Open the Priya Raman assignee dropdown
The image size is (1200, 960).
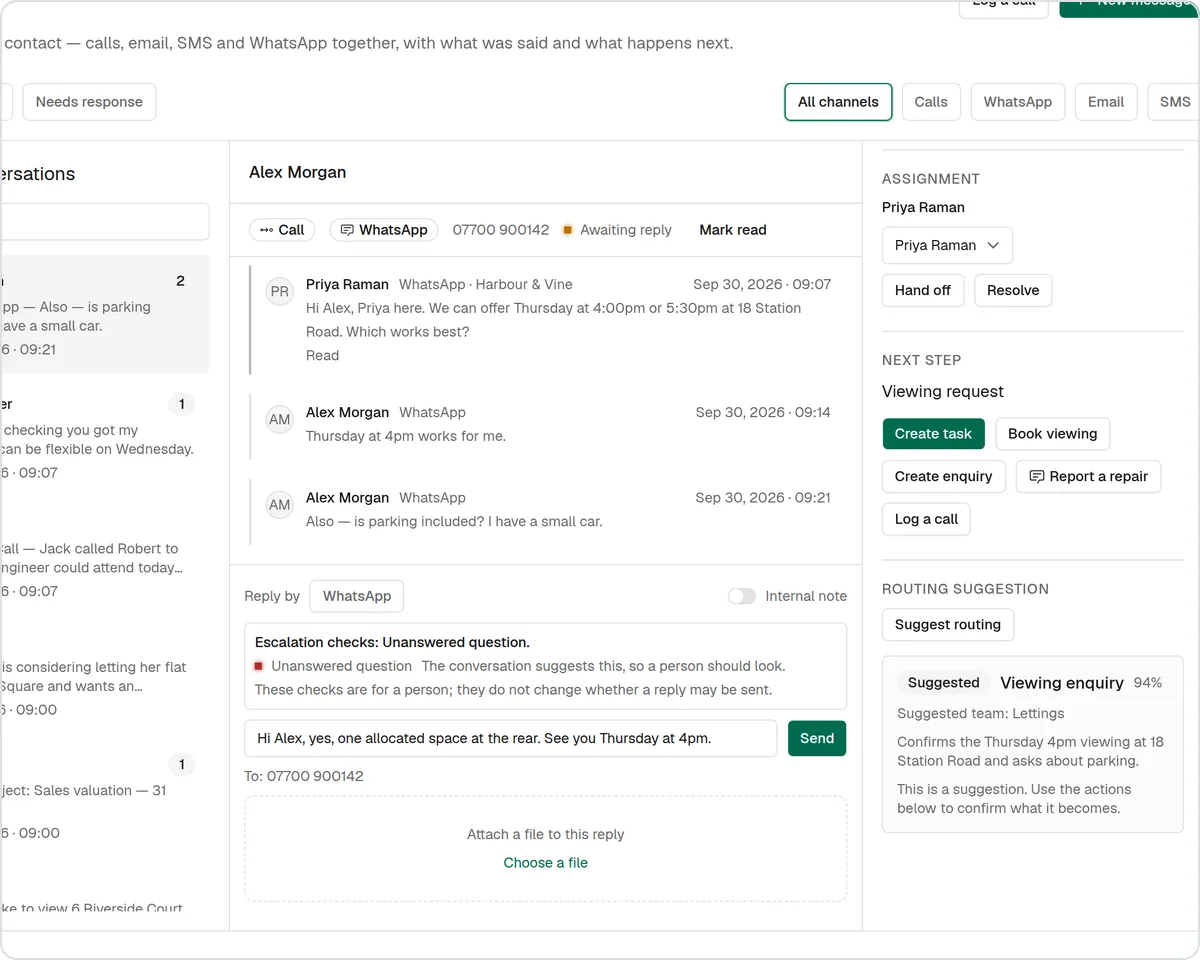(x=947, y=245)
